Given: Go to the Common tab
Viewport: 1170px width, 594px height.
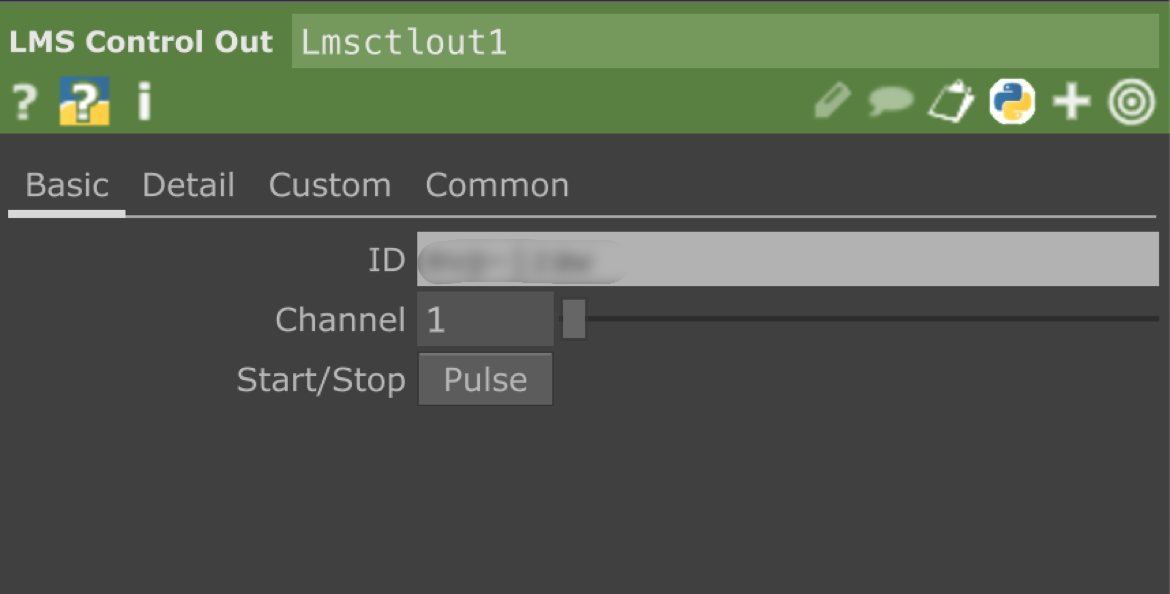Looking at the screenshot, I should click(497, 186).
